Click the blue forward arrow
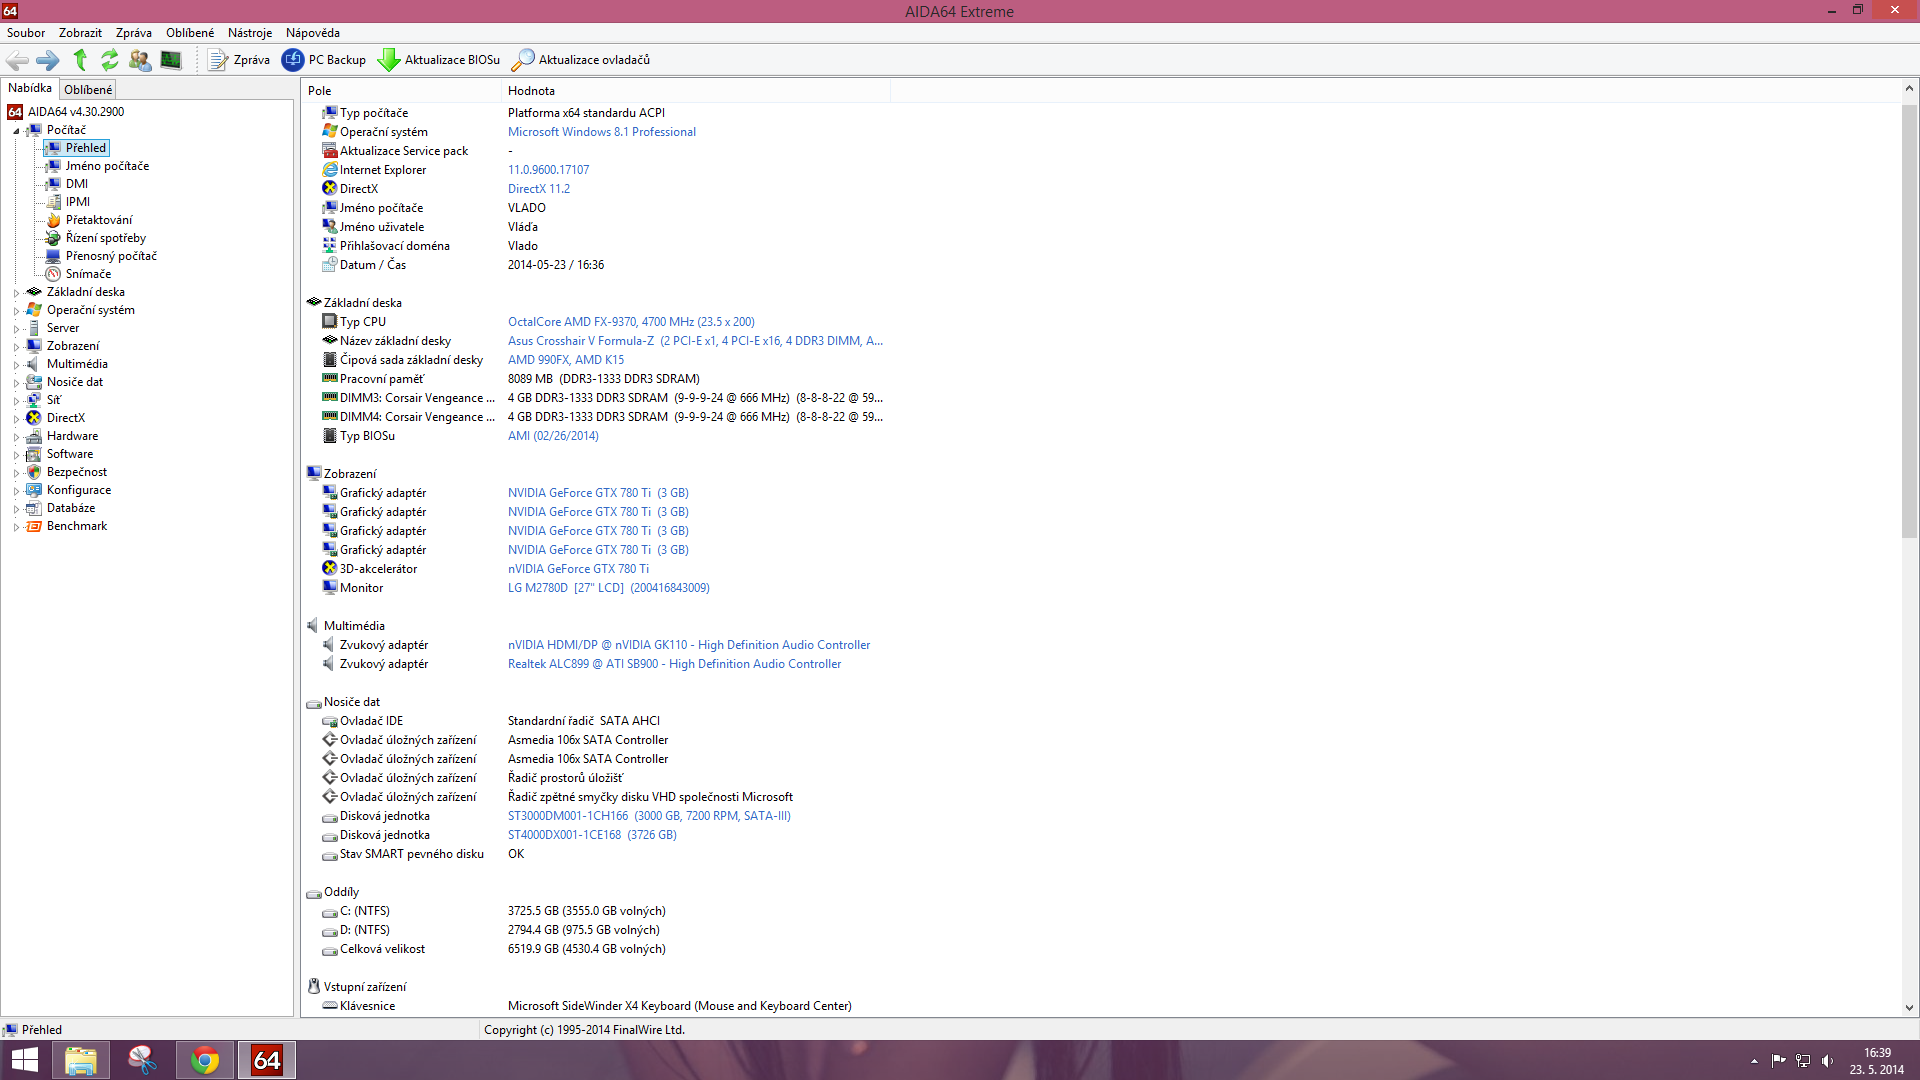The height and width of the screenshot is (1080, 1920). point(48,60)
